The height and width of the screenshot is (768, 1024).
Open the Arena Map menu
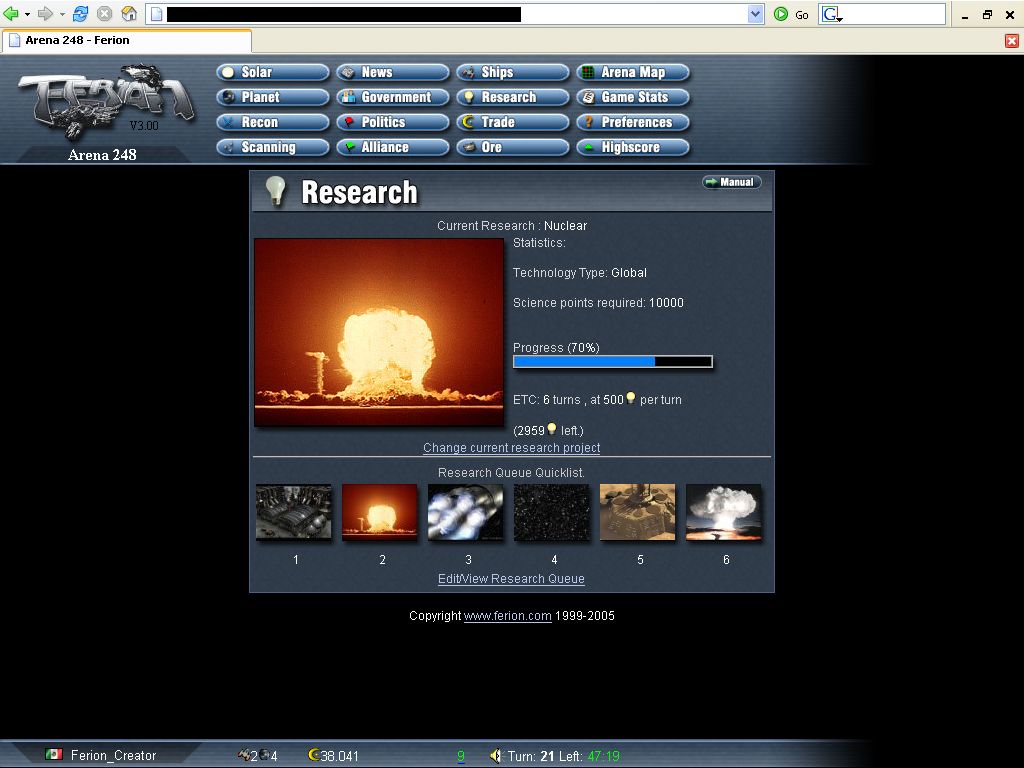click(x=632, y=72)
